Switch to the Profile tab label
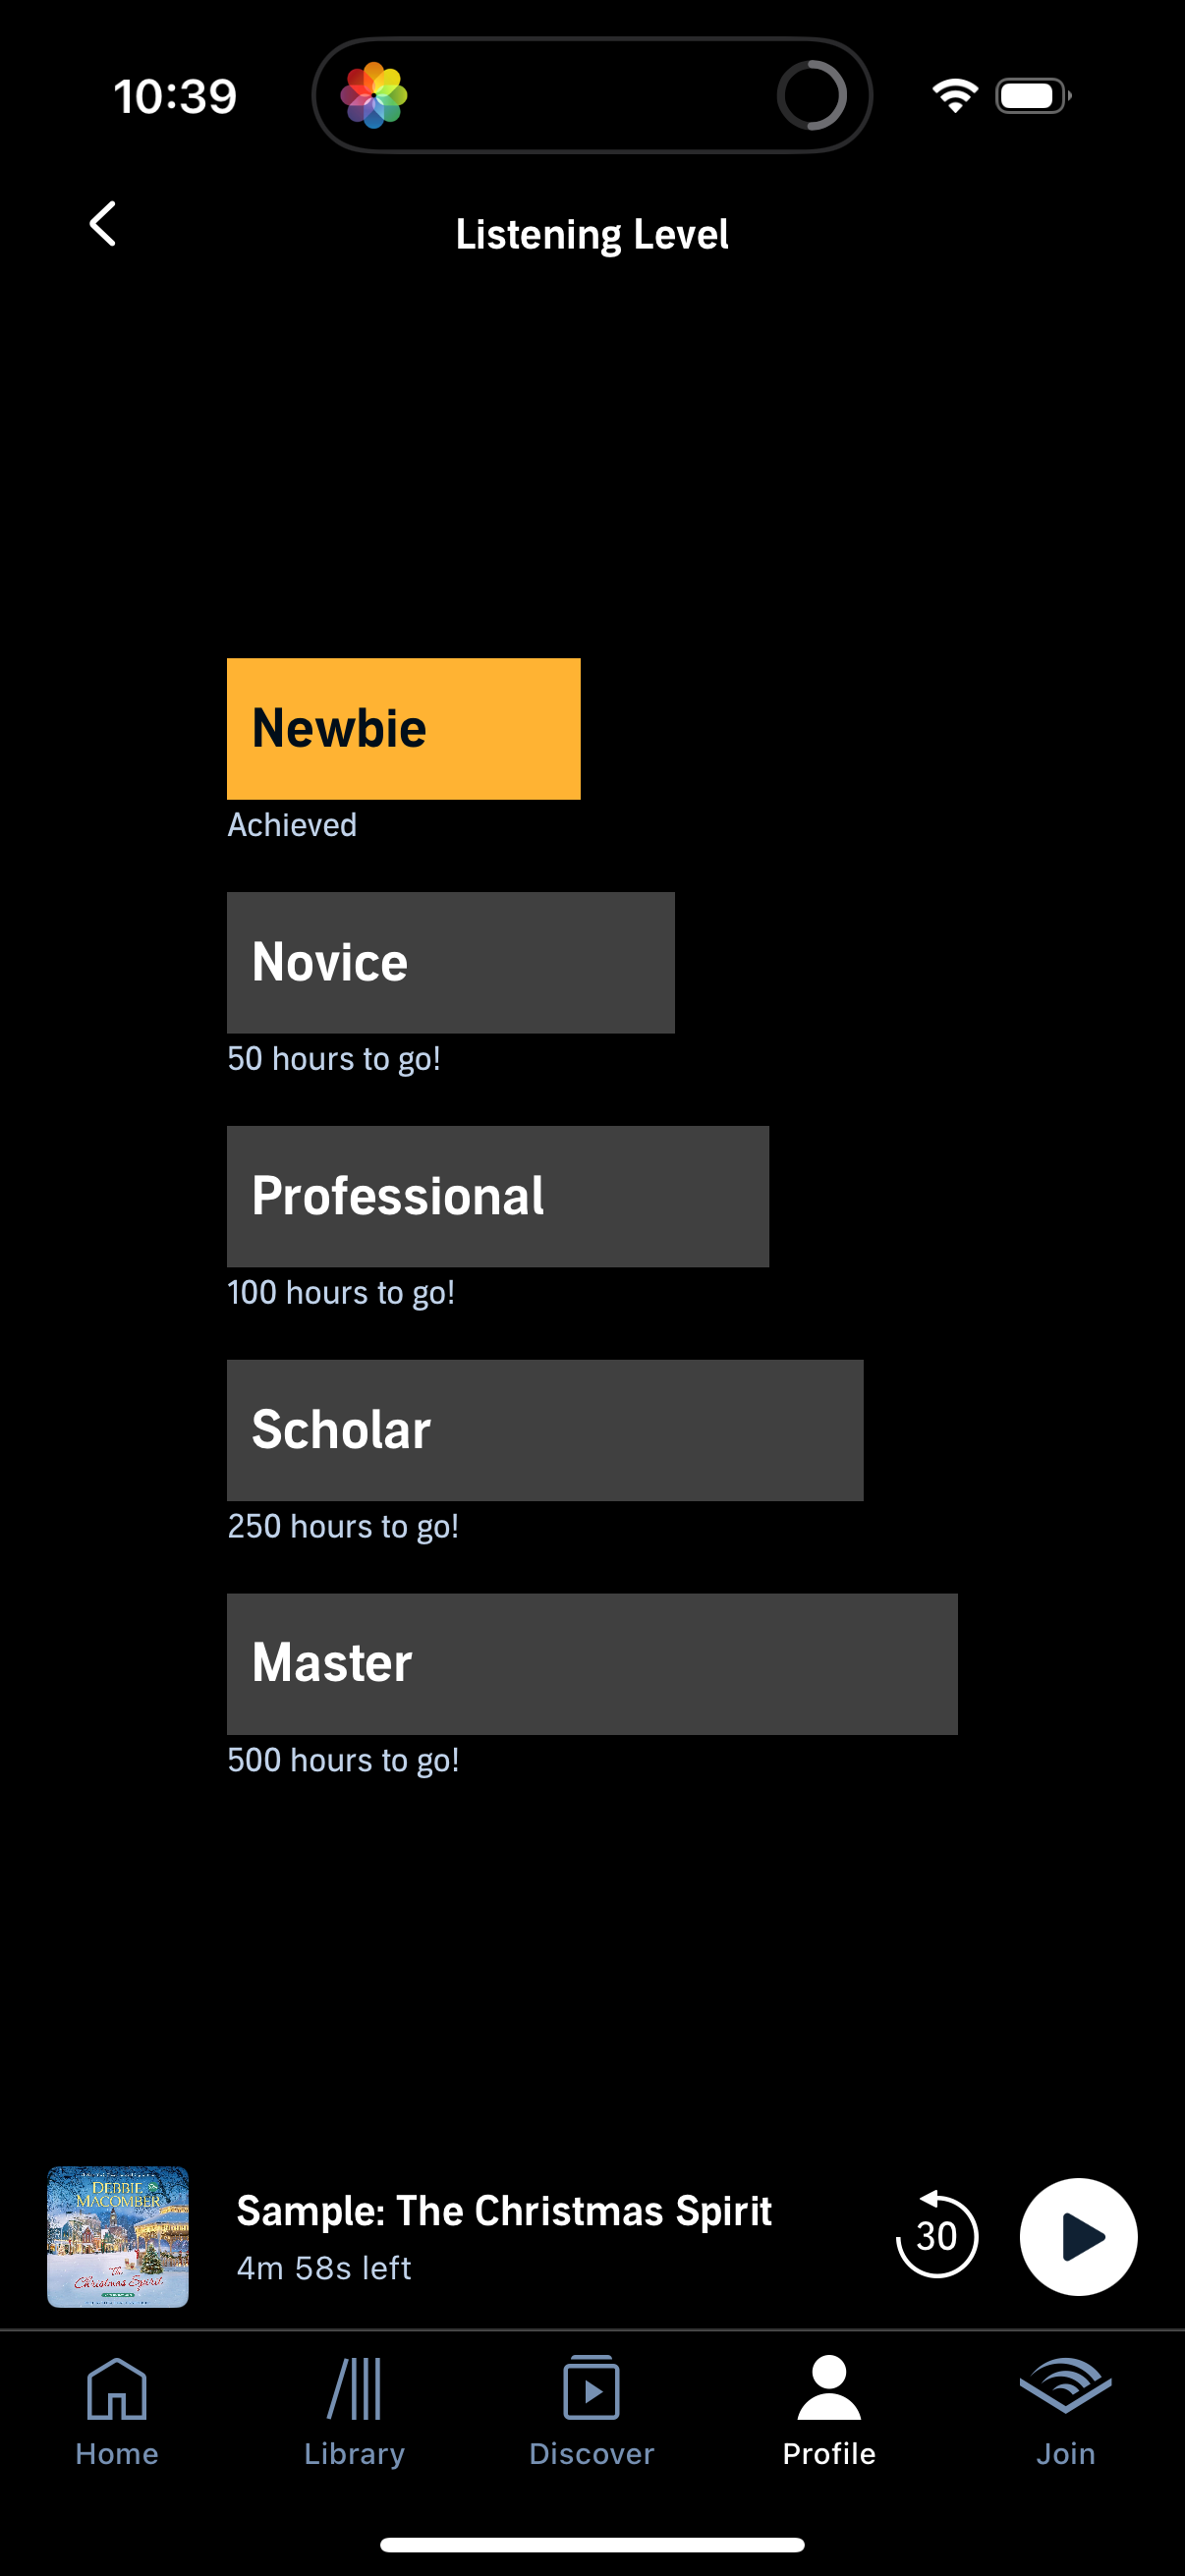 click(828, 2453)
